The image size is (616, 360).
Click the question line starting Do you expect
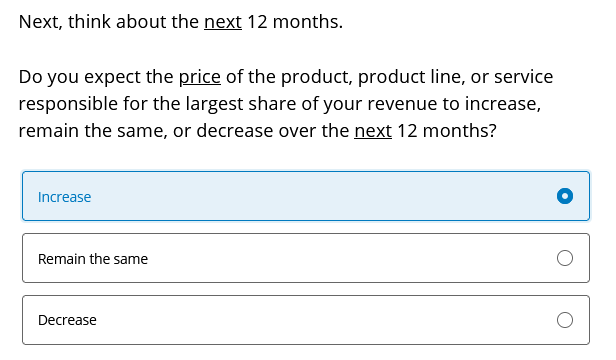[x=286, y=77]
